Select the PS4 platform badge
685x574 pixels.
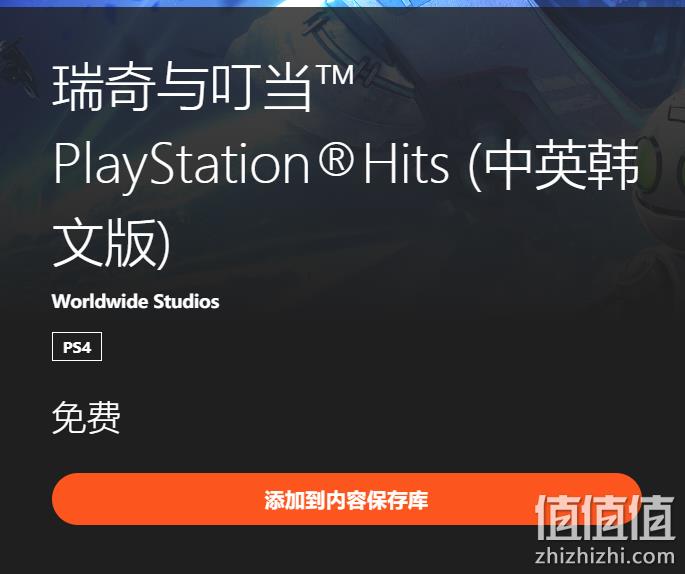pyautogui.click(x=77, y=347)
